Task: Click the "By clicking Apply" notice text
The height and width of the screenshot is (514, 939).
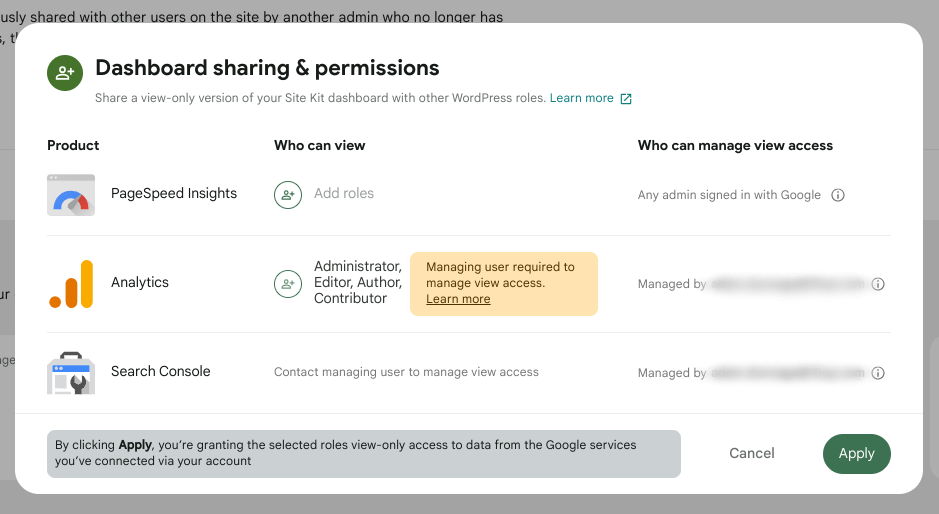Action: coord(346,453)
